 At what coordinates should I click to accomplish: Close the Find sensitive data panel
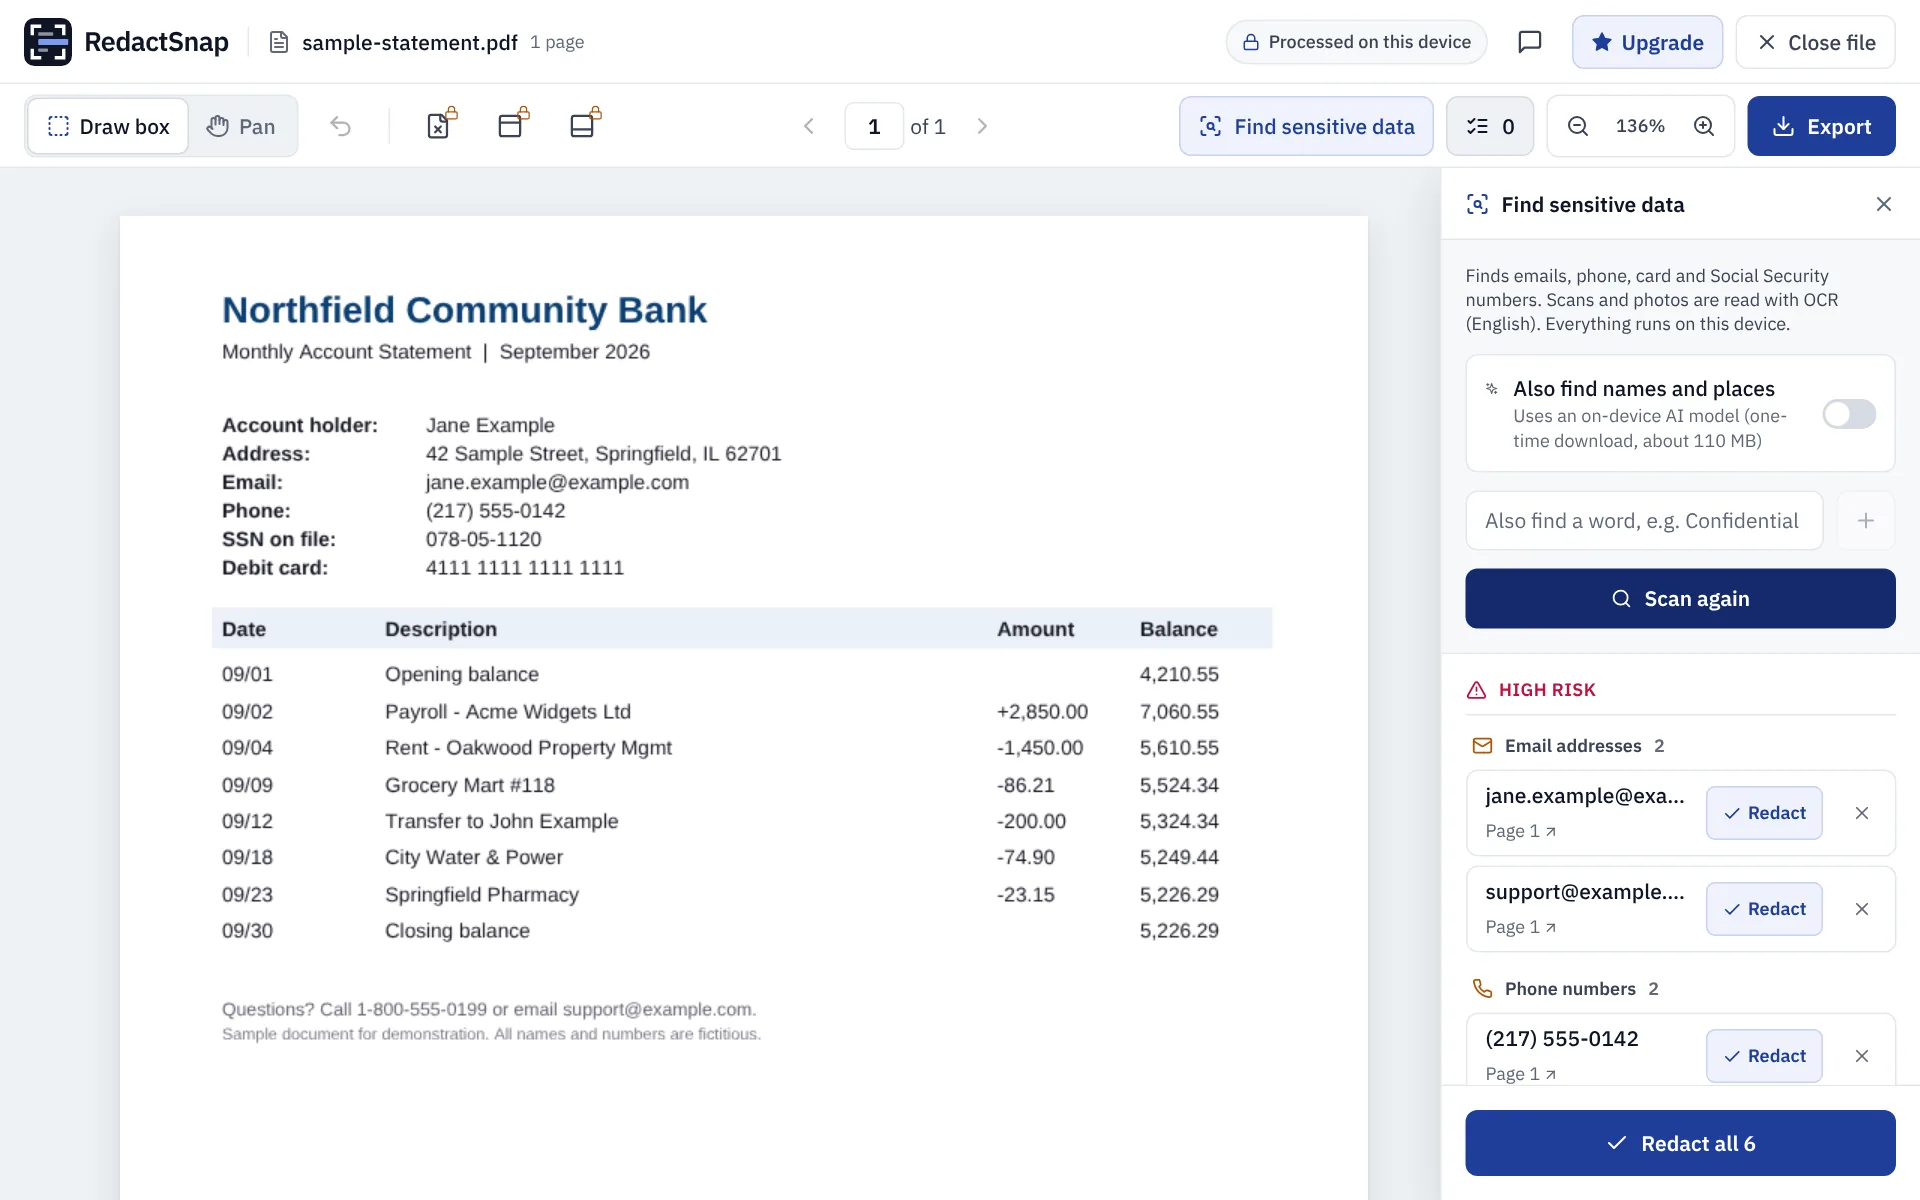tap(1884, 204)
